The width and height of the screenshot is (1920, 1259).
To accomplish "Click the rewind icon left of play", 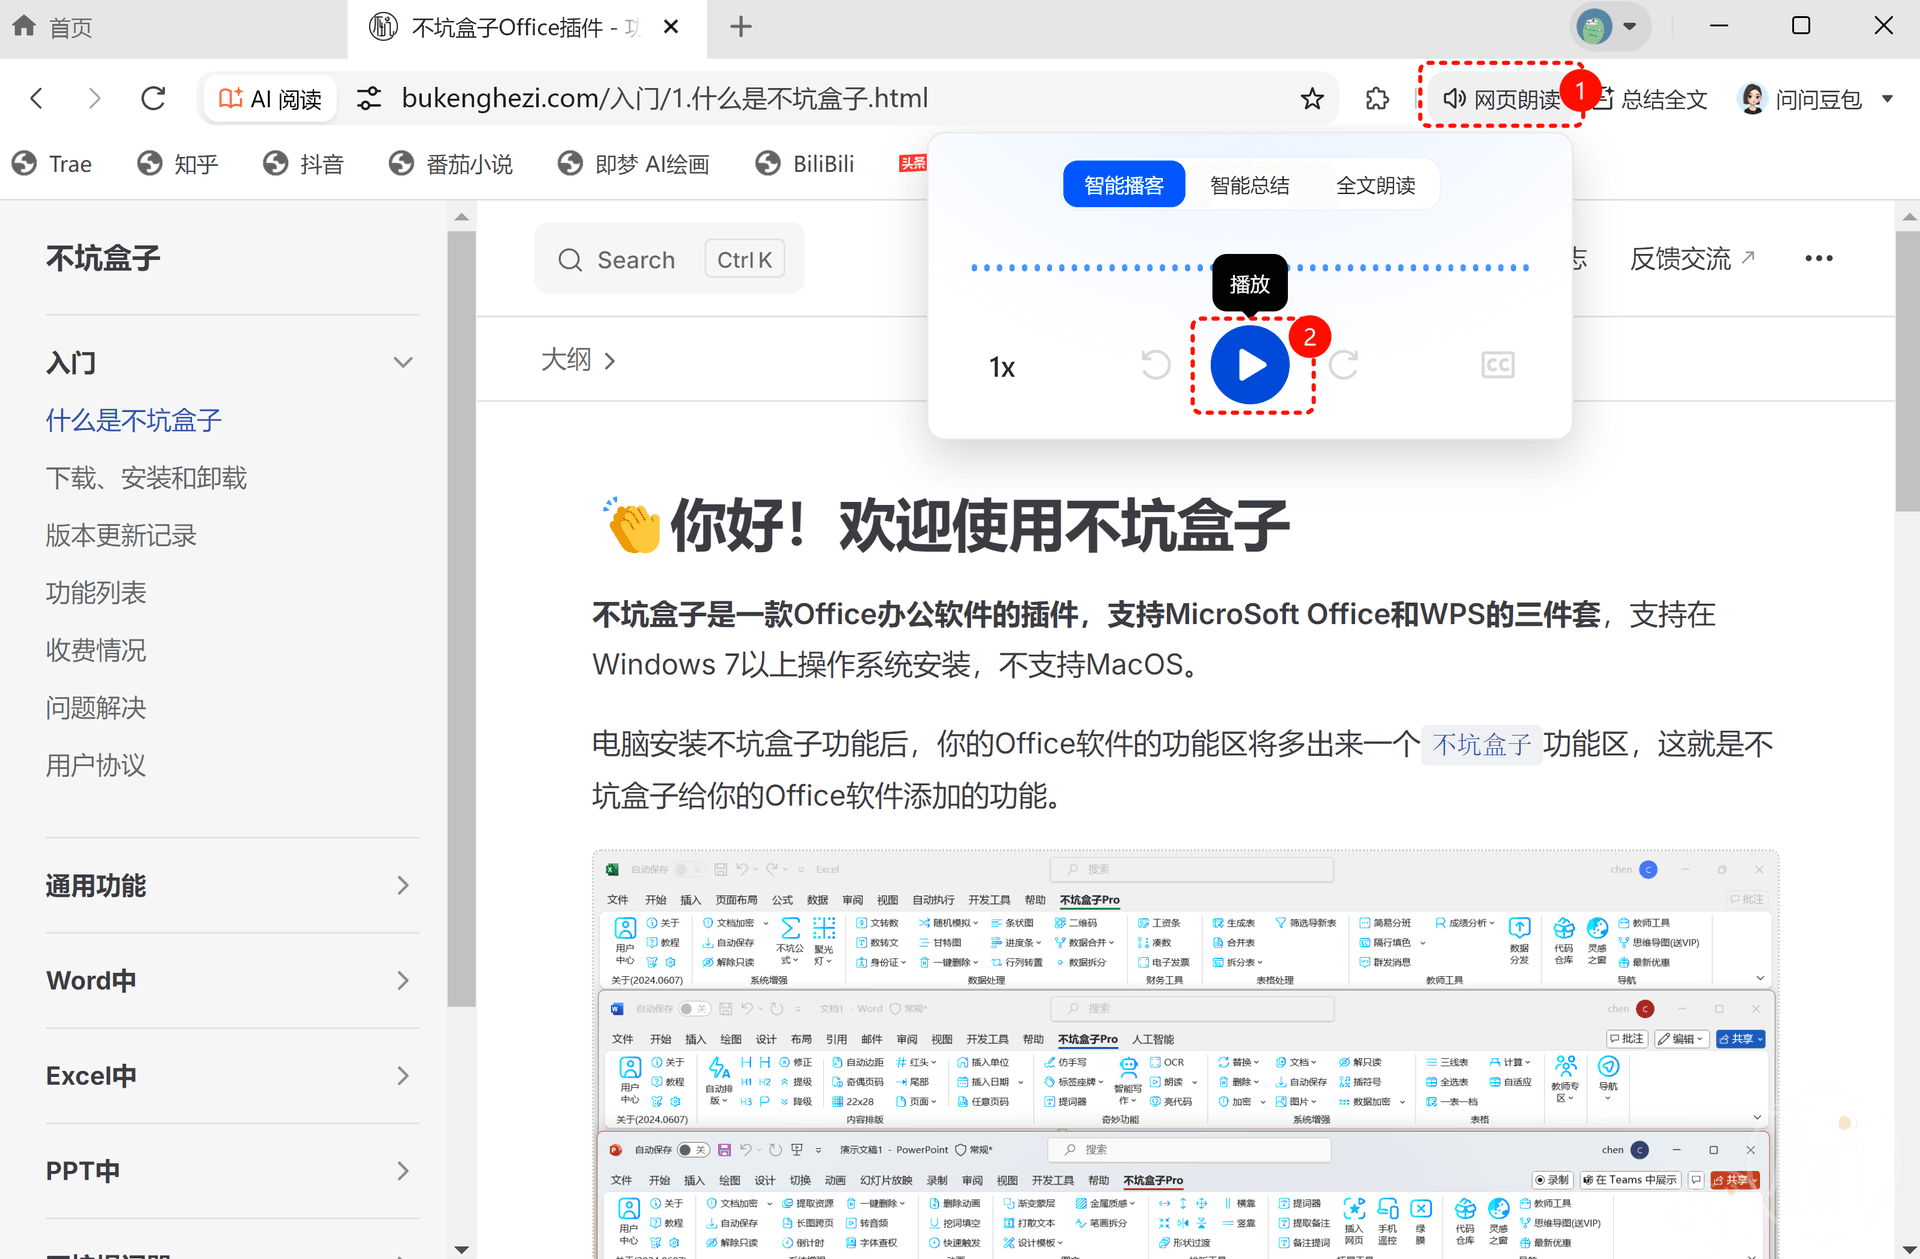I will point(1156,365).
